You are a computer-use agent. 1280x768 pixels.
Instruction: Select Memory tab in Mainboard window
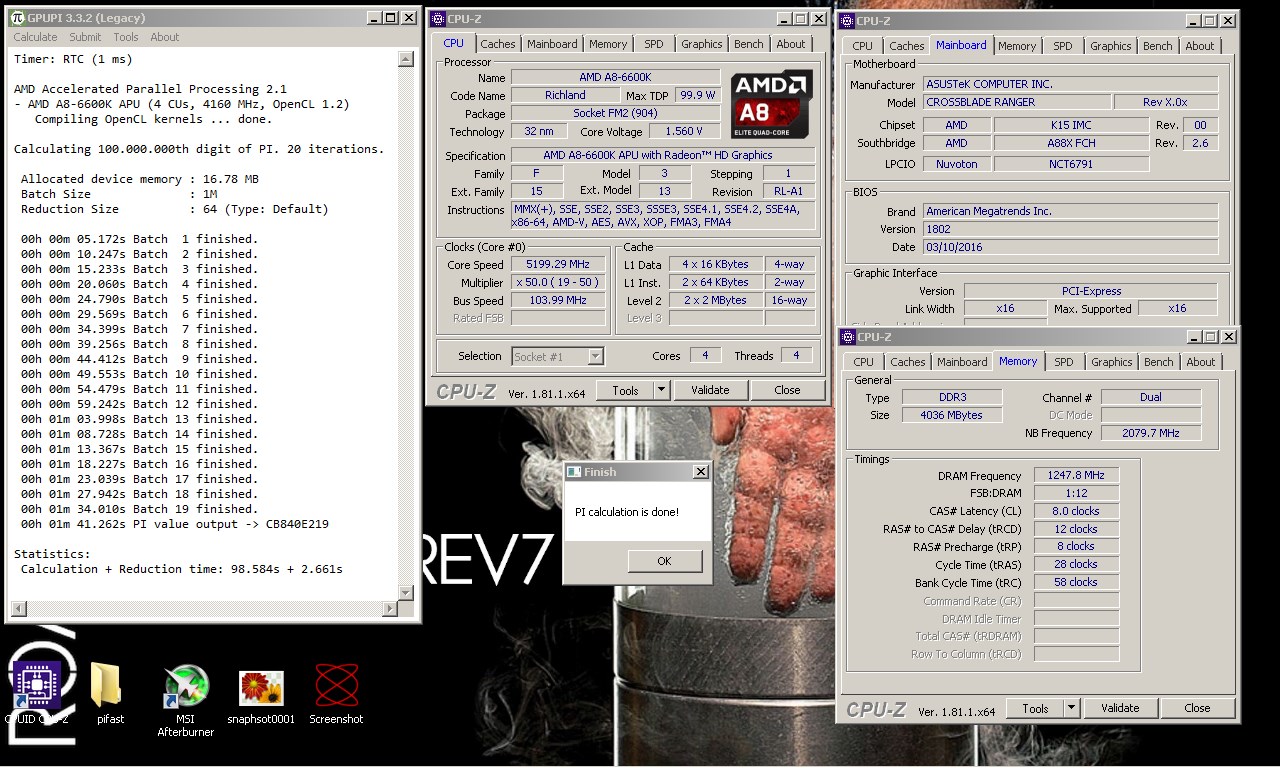[1017, 46]
